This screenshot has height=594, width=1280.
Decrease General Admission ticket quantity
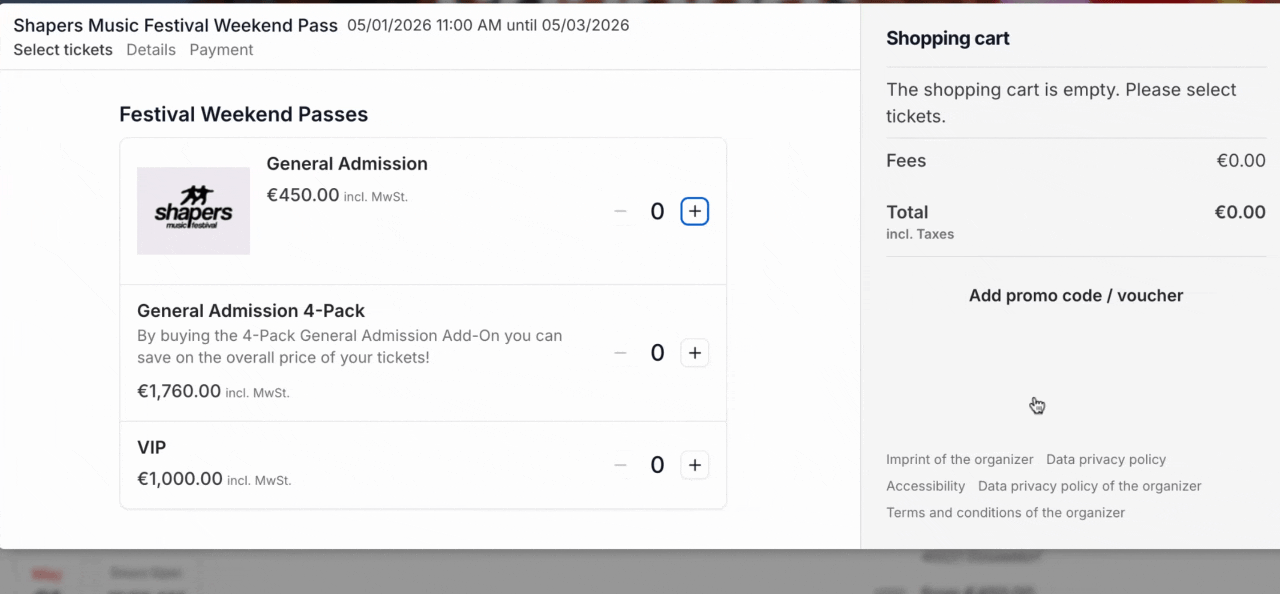tap(621, 212)
